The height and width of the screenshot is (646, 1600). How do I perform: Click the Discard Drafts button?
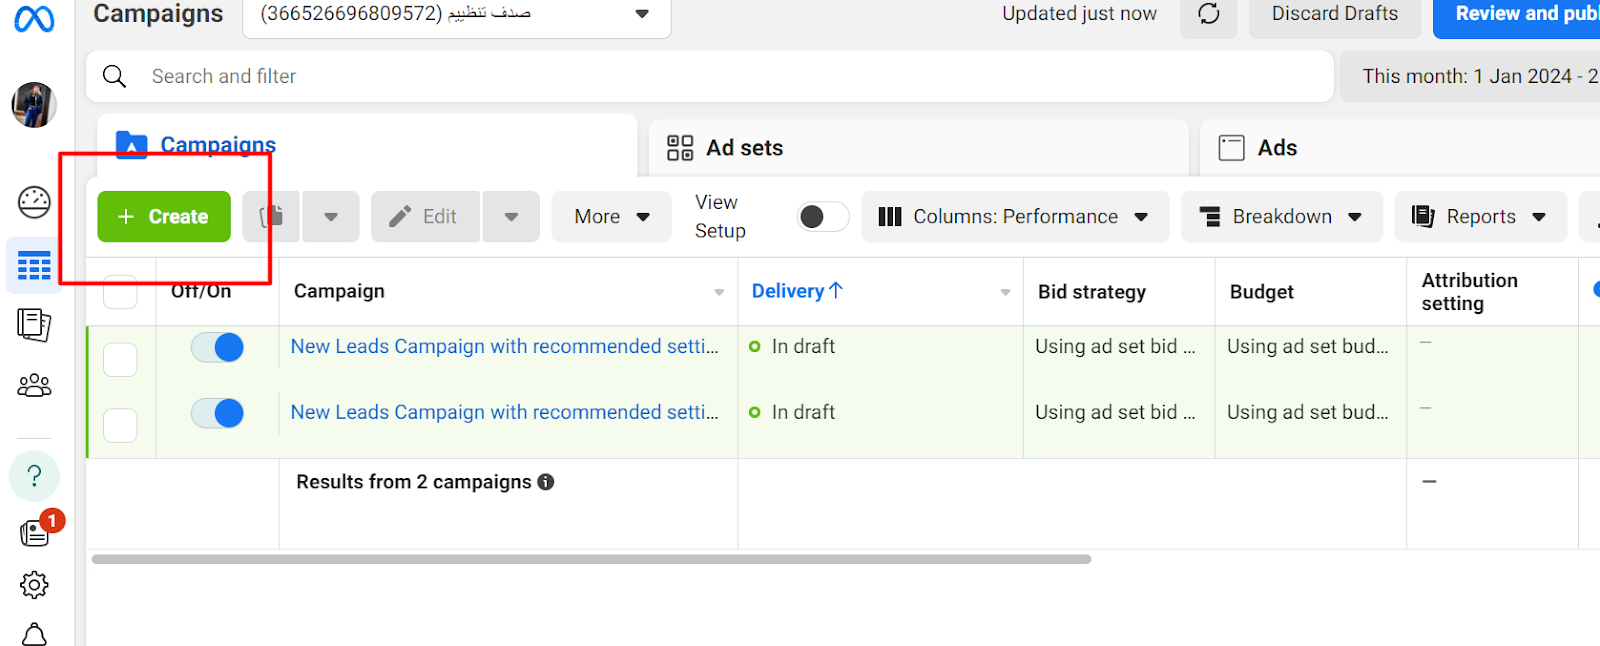1334,14
